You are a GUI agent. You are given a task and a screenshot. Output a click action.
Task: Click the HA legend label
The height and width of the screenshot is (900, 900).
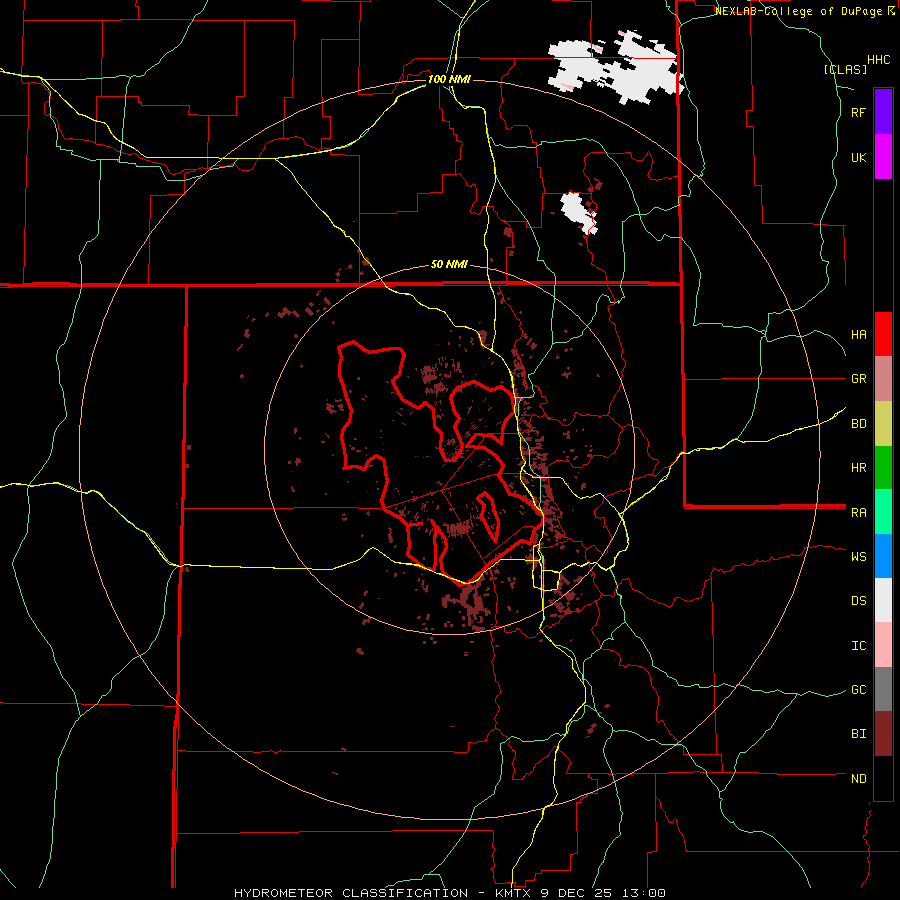click(x=858, y=334)
